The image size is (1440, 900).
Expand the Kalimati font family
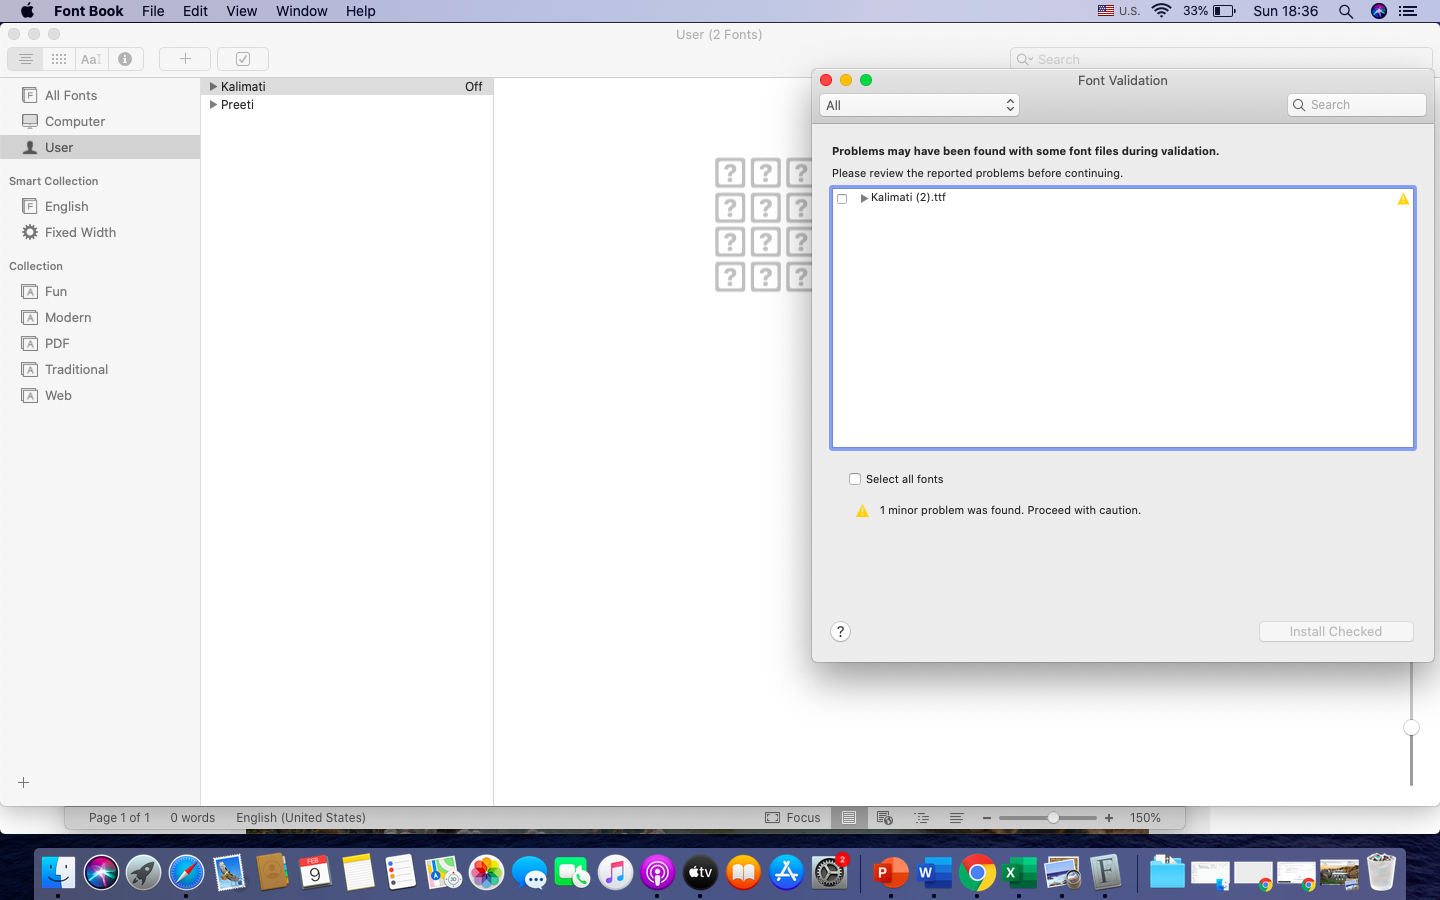213,87
